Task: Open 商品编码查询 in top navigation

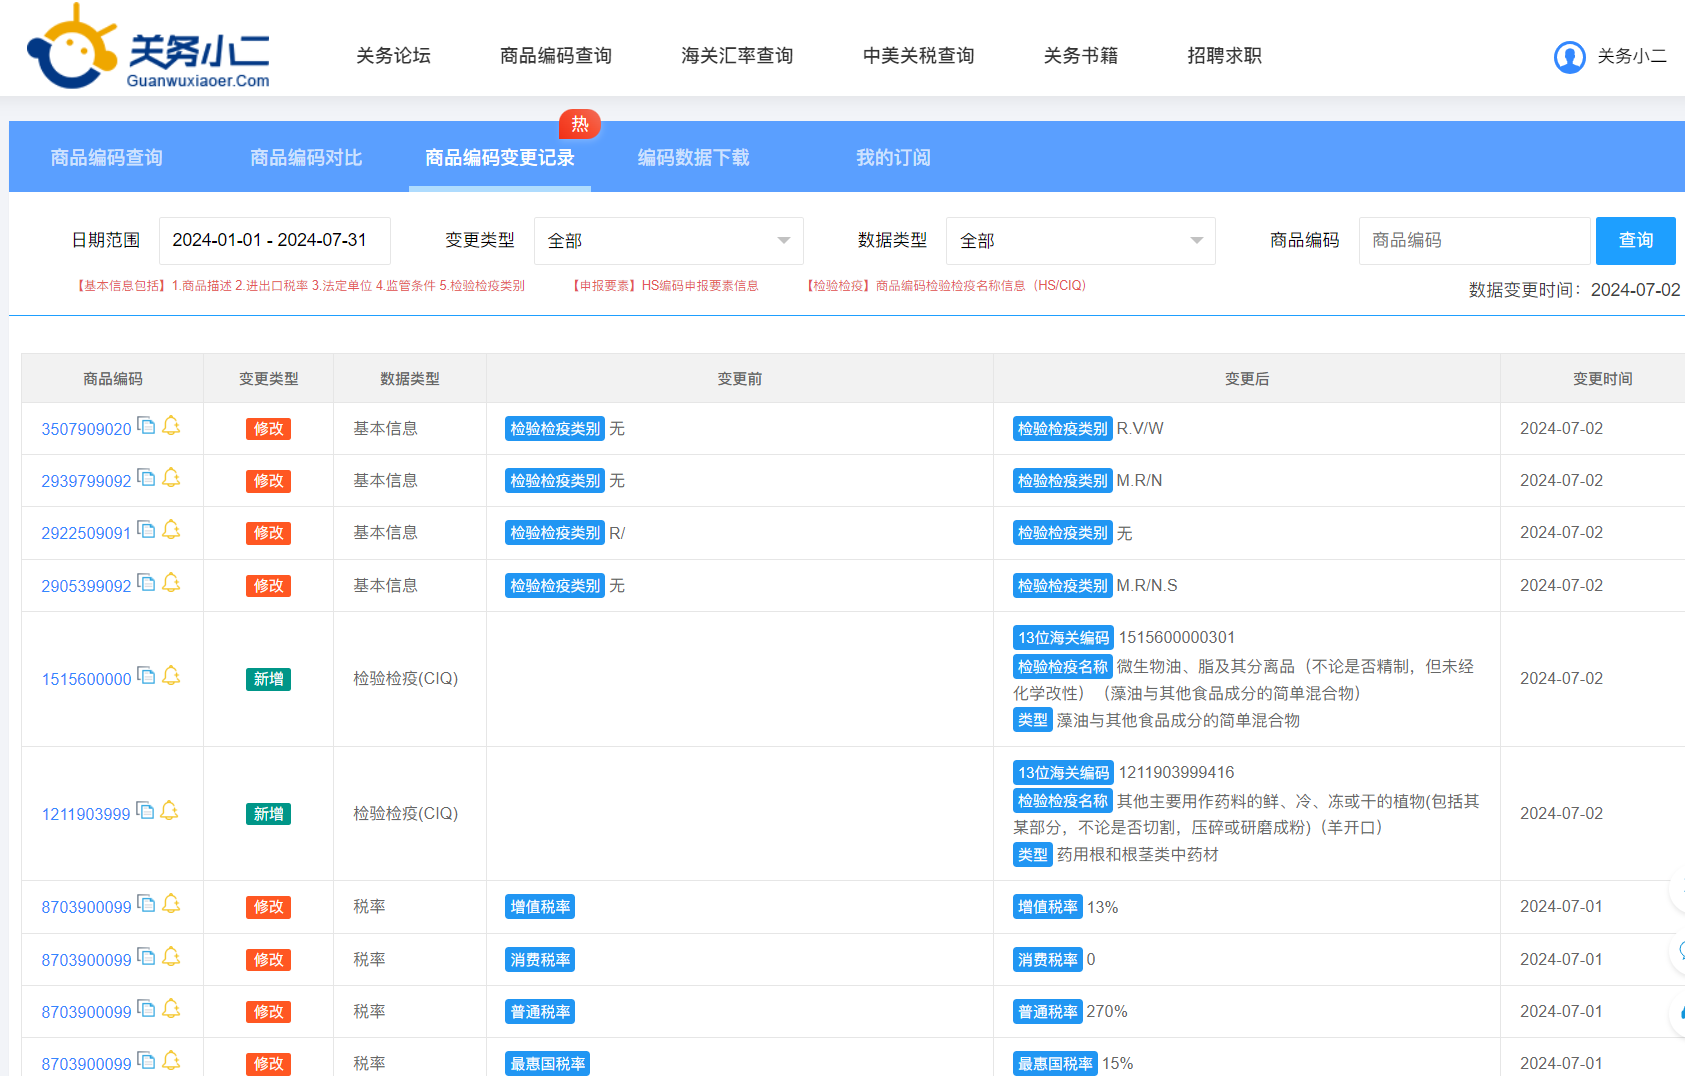Action: (556, 56)
